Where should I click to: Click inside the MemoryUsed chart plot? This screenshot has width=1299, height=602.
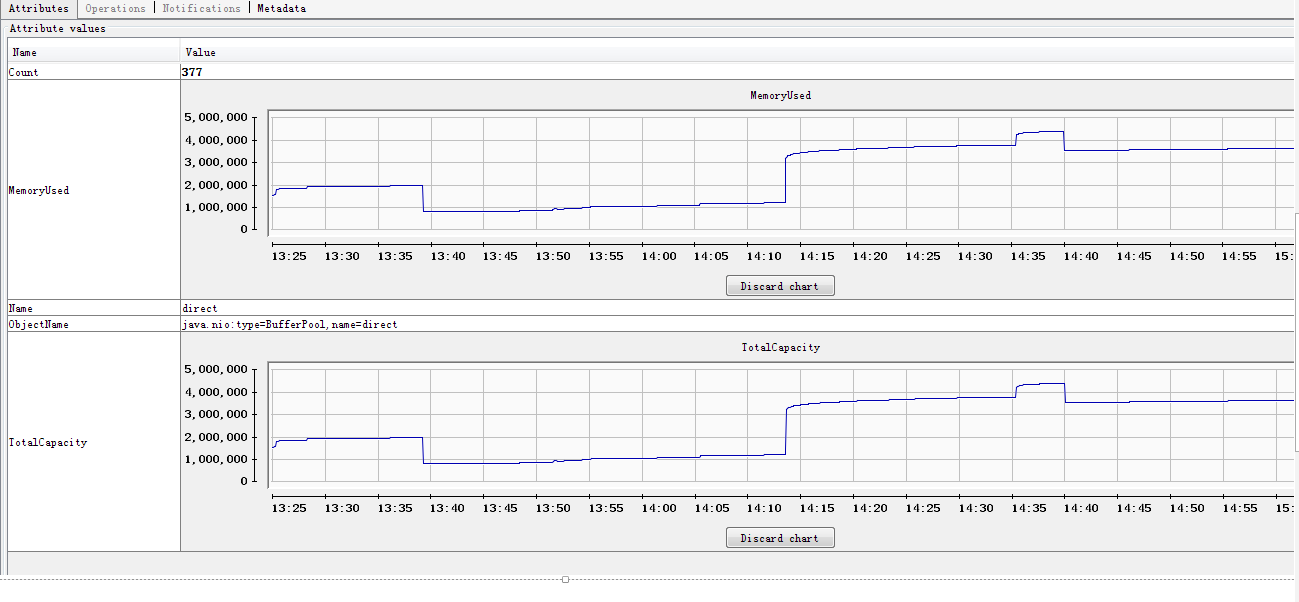pyautogui.click(x=781, y=173)
